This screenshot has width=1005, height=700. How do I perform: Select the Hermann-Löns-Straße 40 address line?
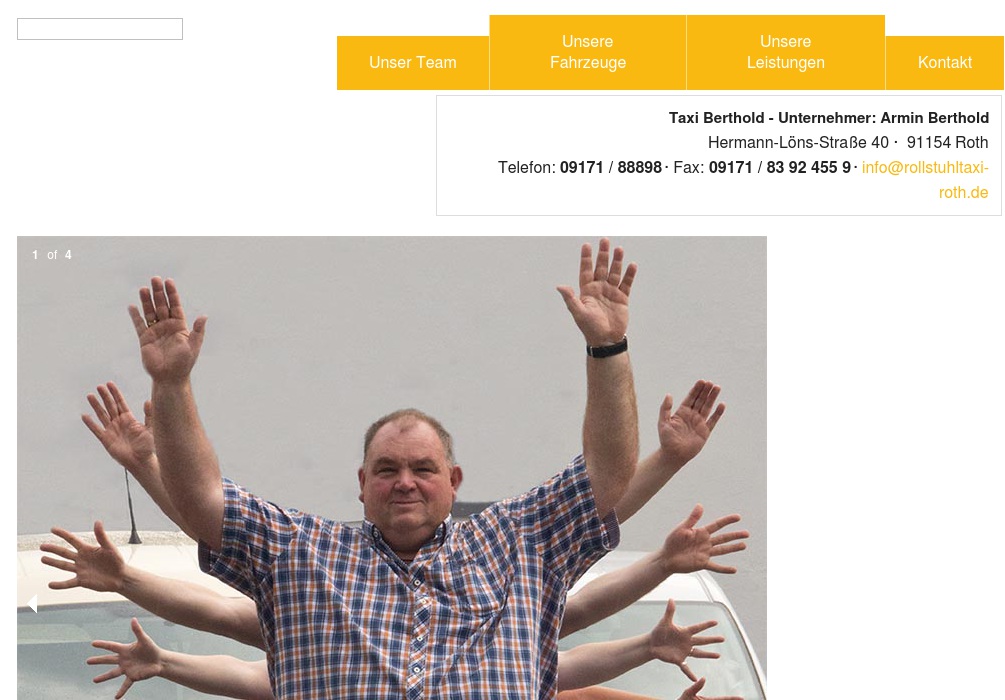[798, 142]
